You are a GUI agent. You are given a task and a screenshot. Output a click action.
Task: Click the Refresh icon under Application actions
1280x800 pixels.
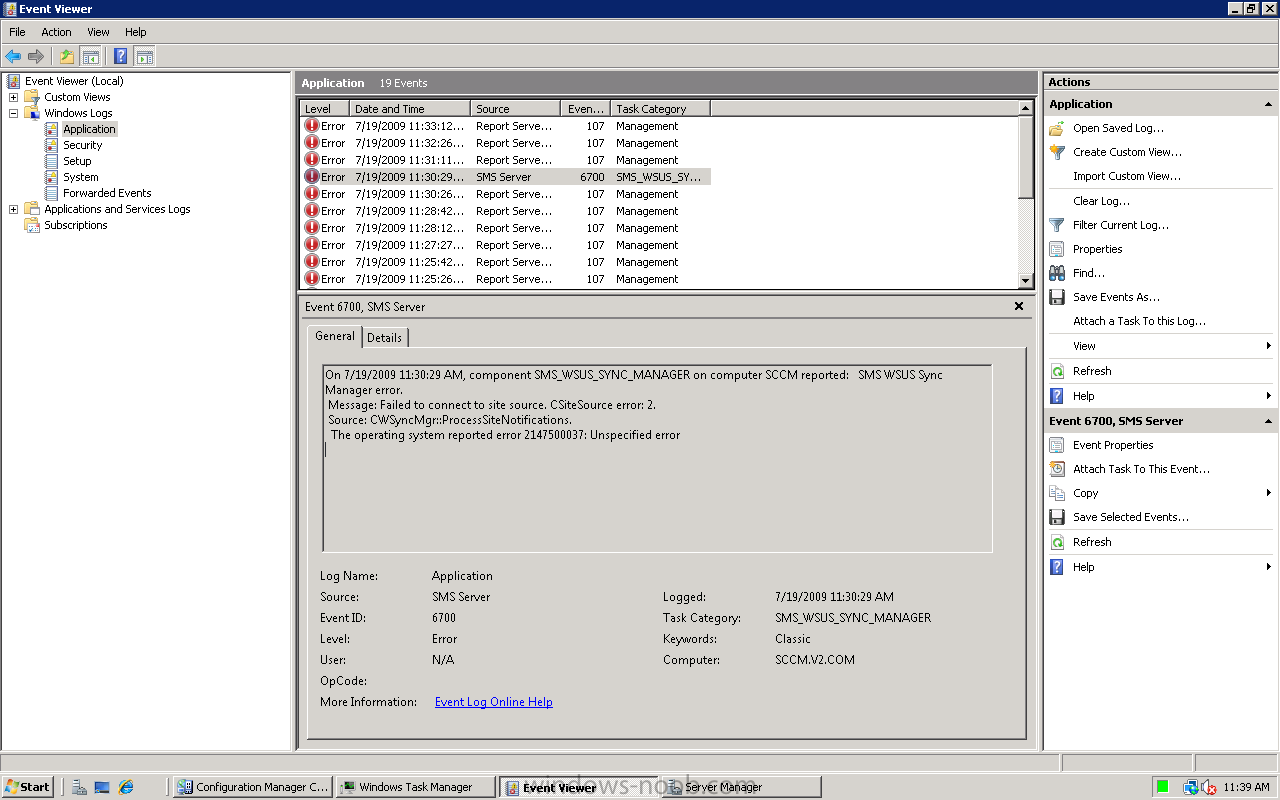[x=1057, y=371]
